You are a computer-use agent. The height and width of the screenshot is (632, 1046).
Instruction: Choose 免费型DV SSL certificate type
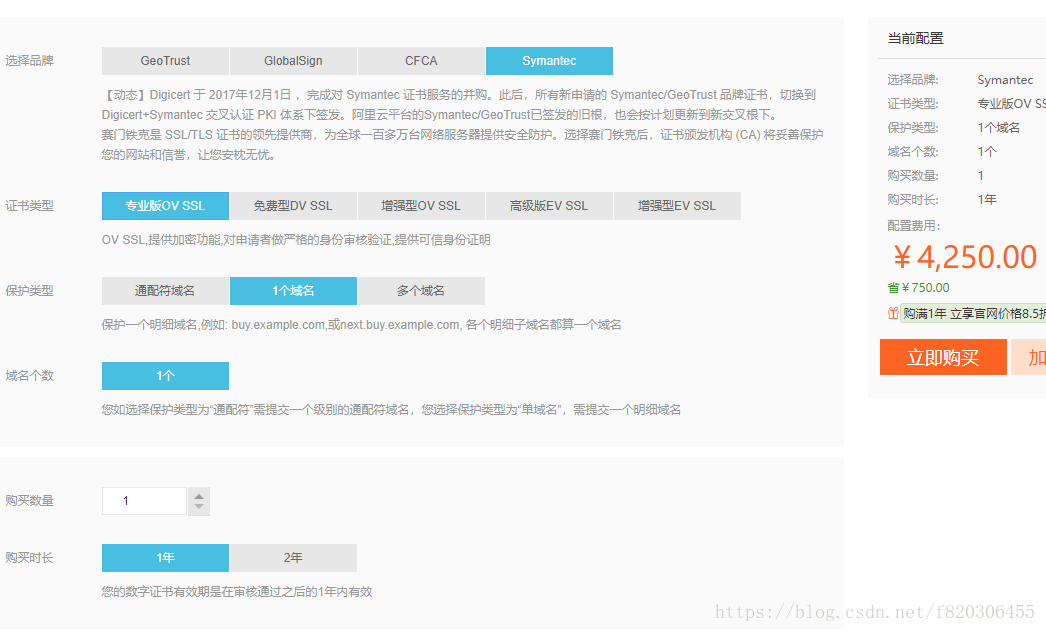294,206
